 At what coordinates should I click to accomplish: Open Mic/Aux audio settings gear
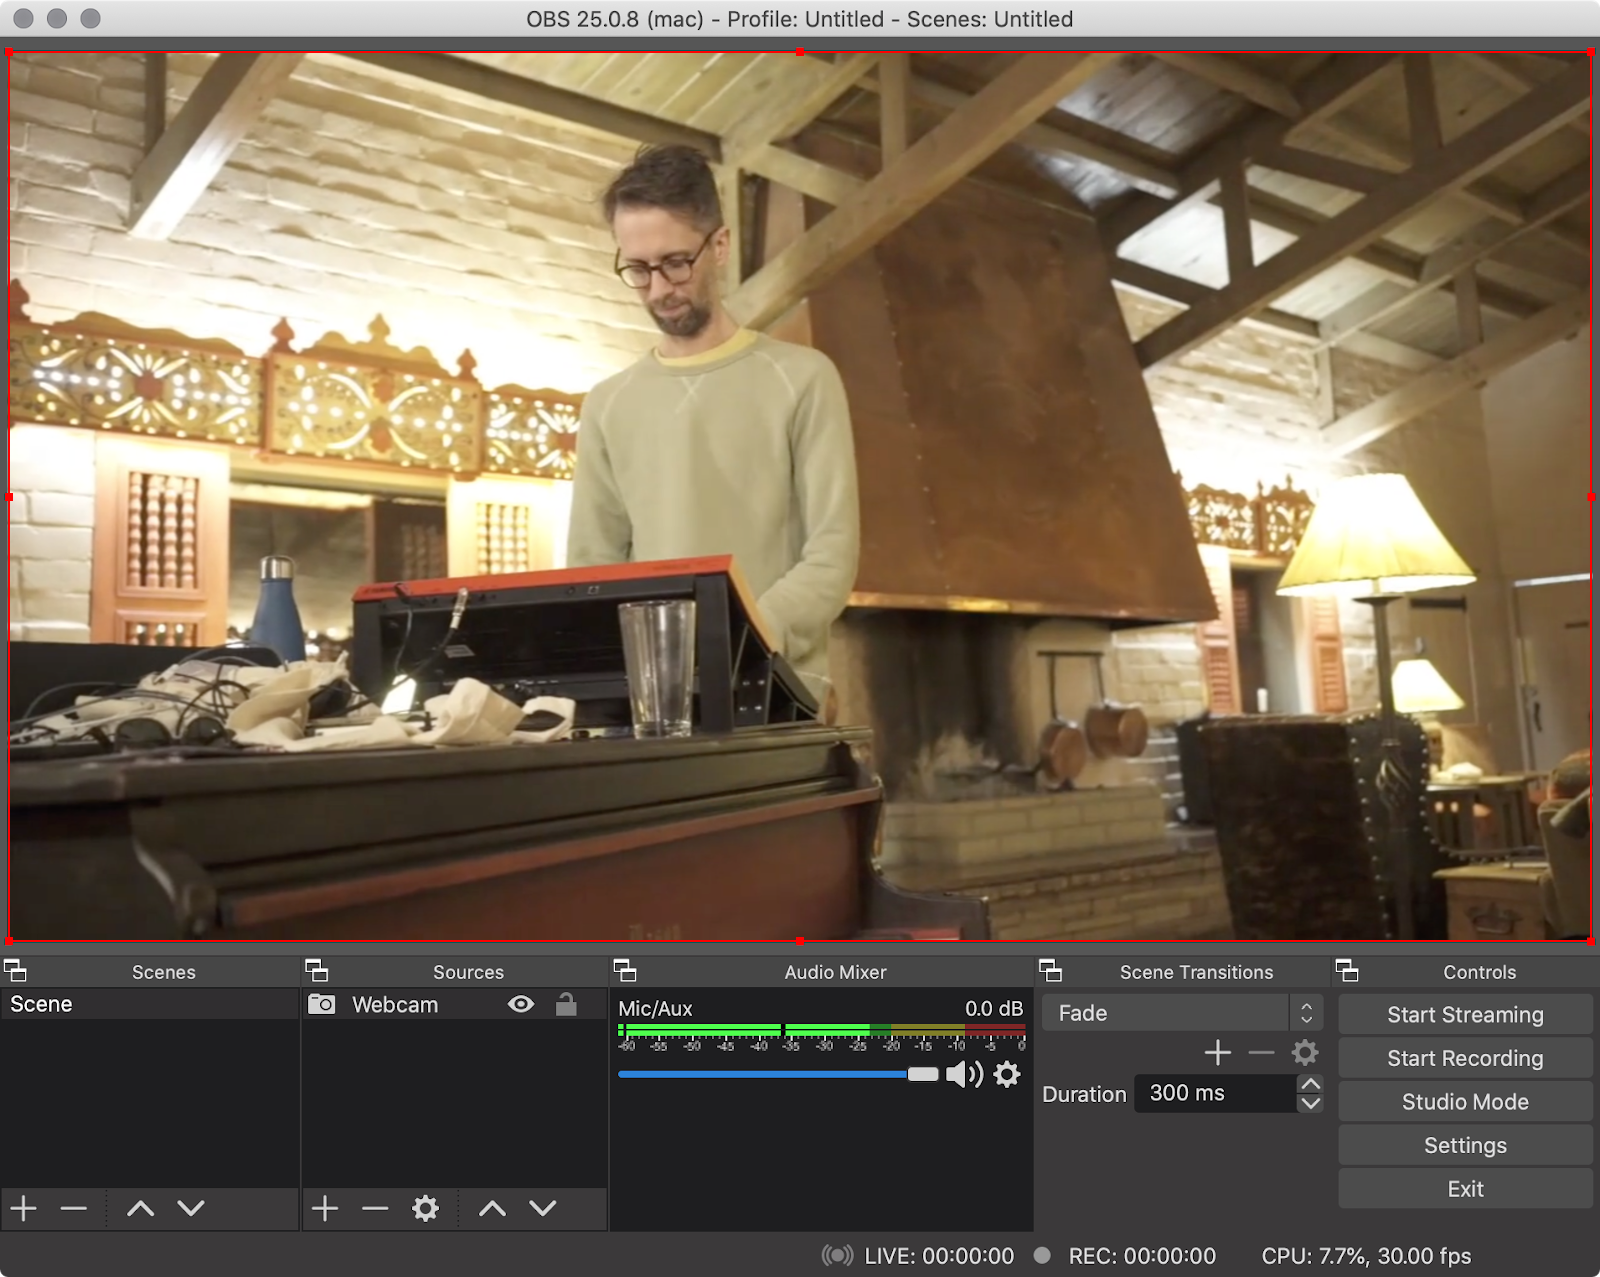coord(1007,1074)
